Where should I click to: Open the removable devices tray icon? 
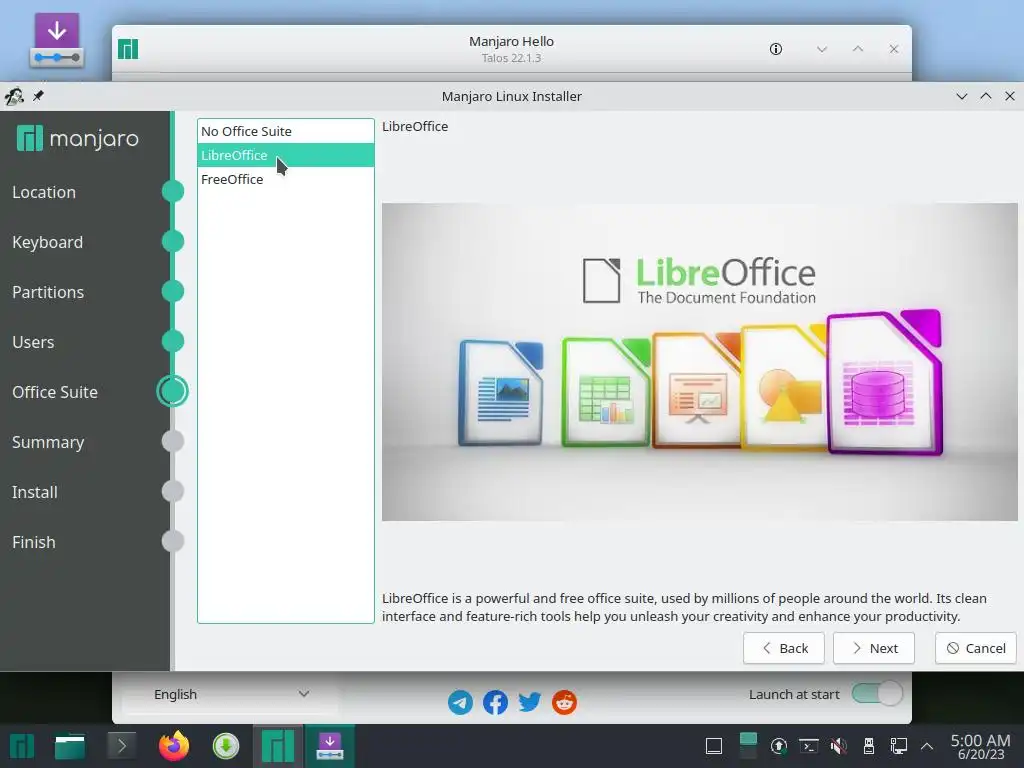point(869,746)
